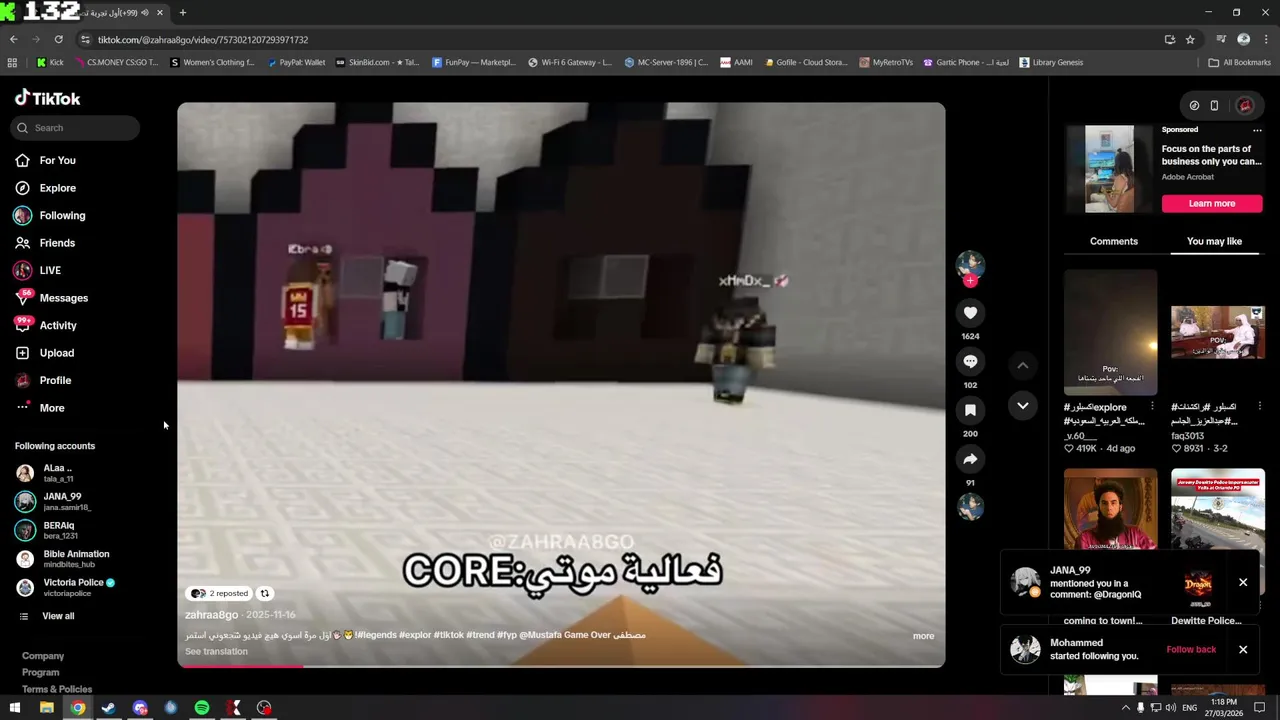Image resolution: width=1280 pixels, height=720 pixels.
Task: Click the Get Coins icon
Action: (x=1194, y=105)
